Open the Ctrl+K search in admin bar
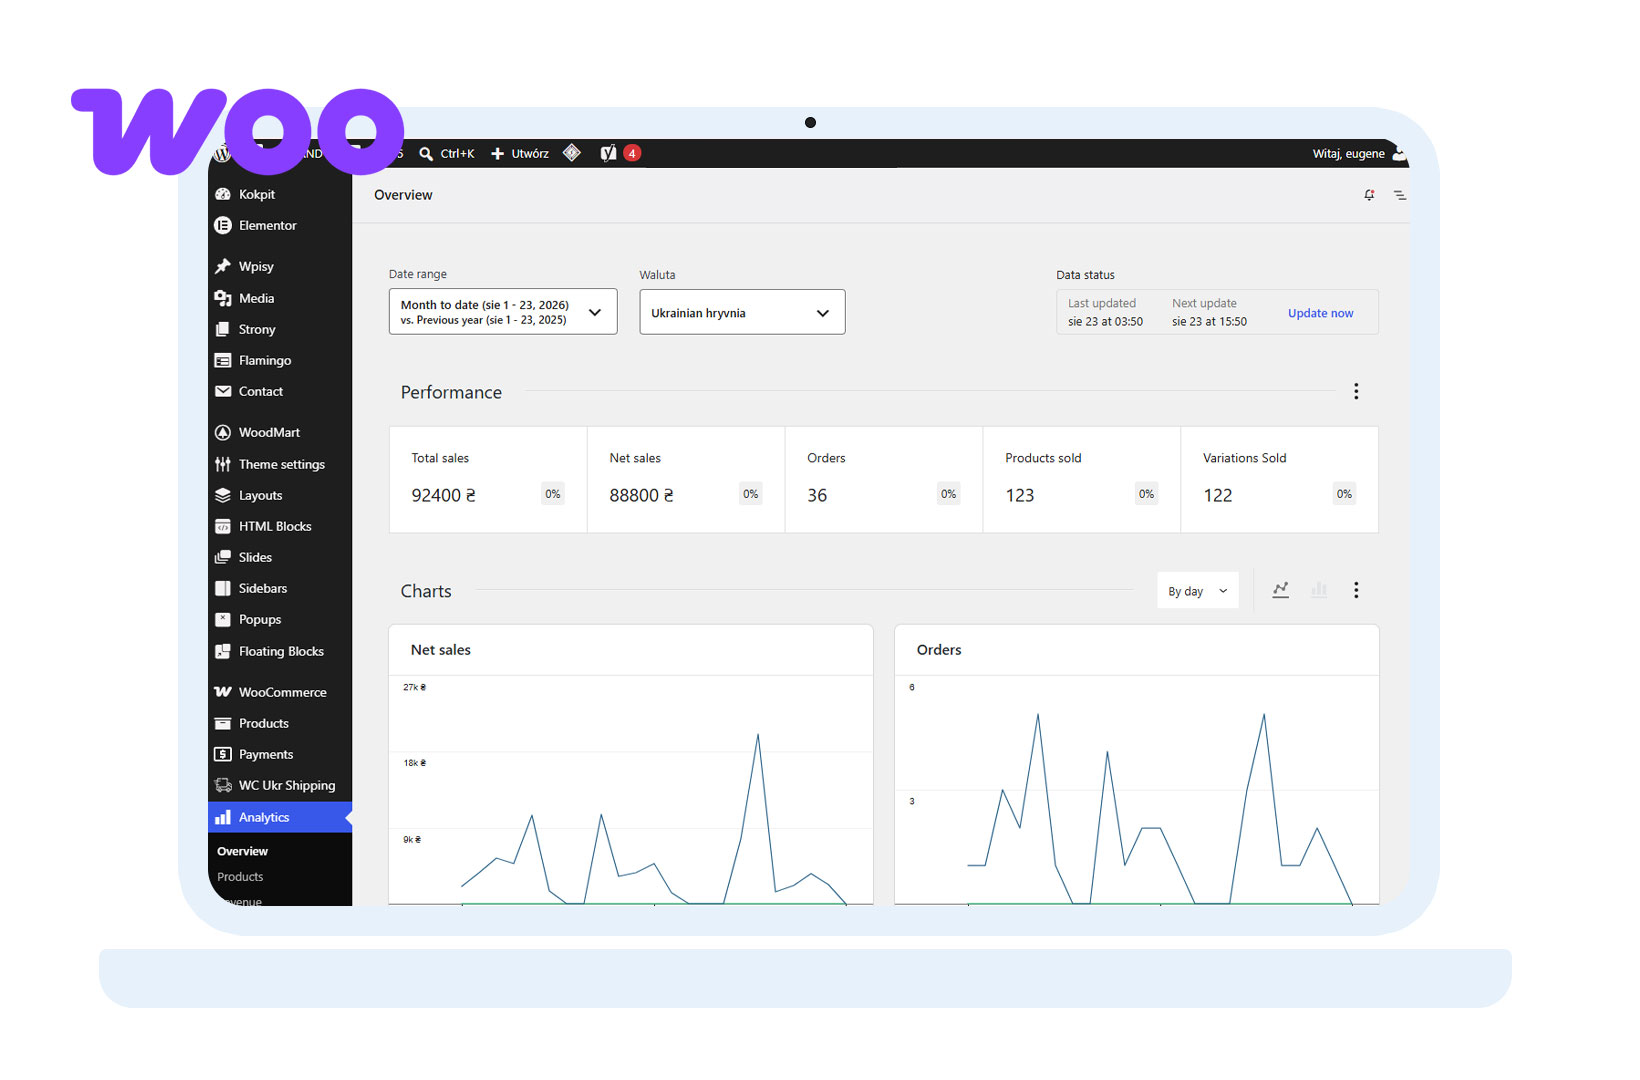The image size is (1640, 1080). [447, 153]
